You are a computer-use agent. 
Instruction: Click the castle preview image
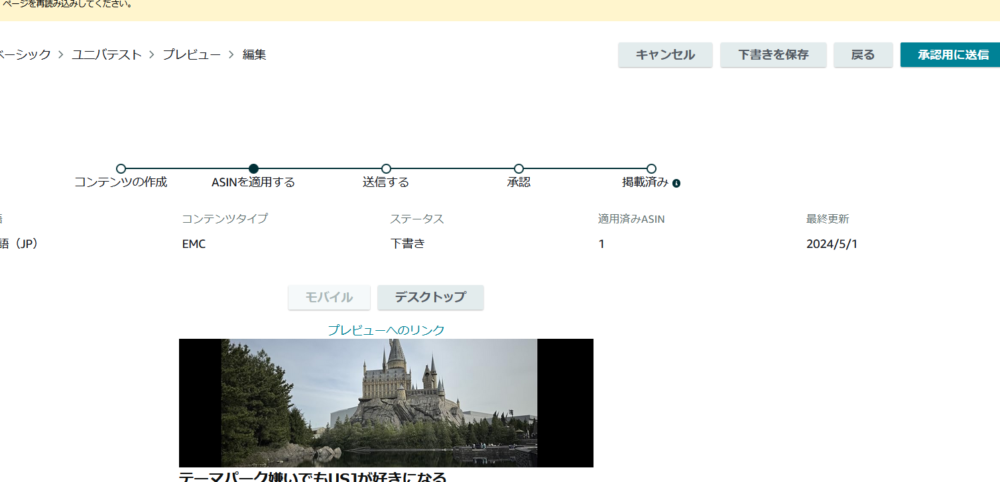click(386, 402)
